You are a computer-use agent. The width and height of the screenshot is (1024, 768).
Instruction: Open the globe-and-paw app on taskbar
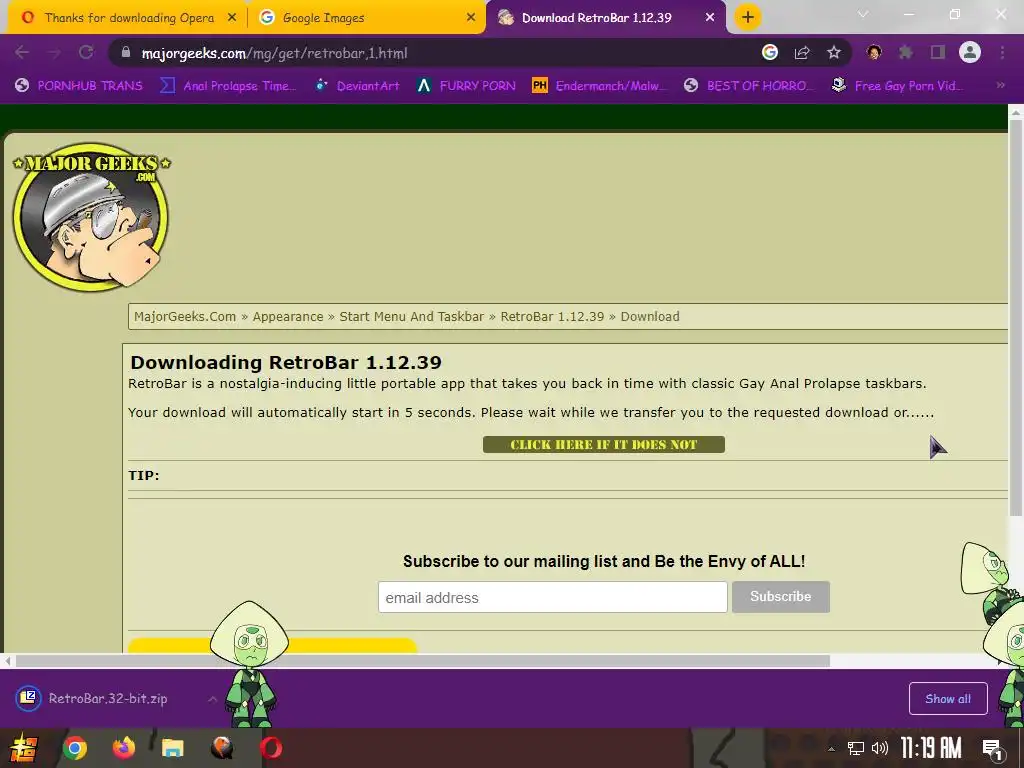pos(222,748)
